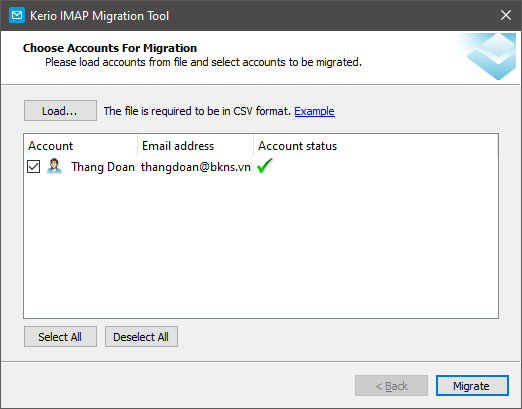Start migration with the Migrate button
This screenshot has width=522, height=409.
[x=472, y=386]
